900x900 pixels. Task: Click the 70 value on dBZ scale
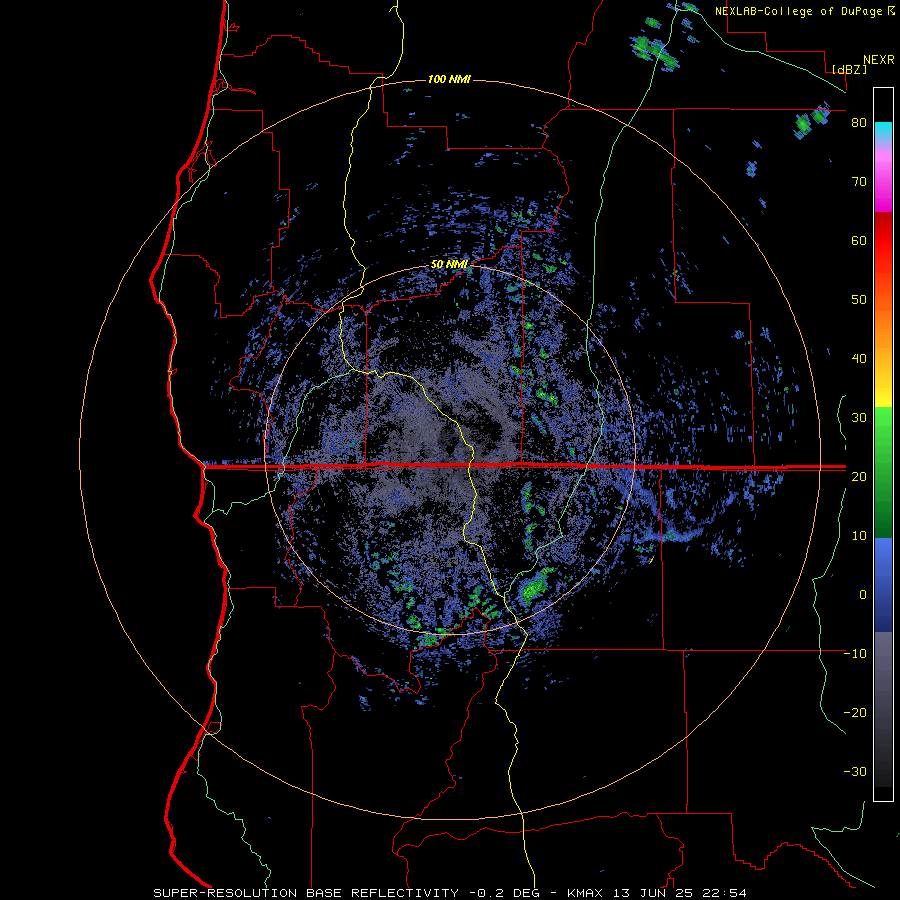coord(859,182)
